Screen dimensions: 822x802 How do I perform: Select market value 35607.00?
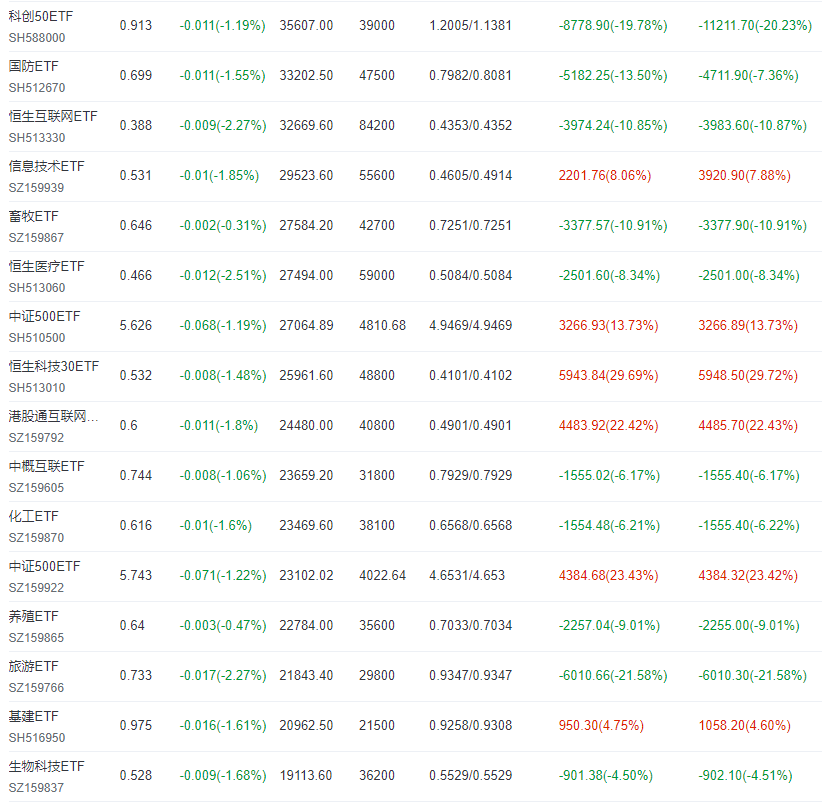click(x=306, y=25)
